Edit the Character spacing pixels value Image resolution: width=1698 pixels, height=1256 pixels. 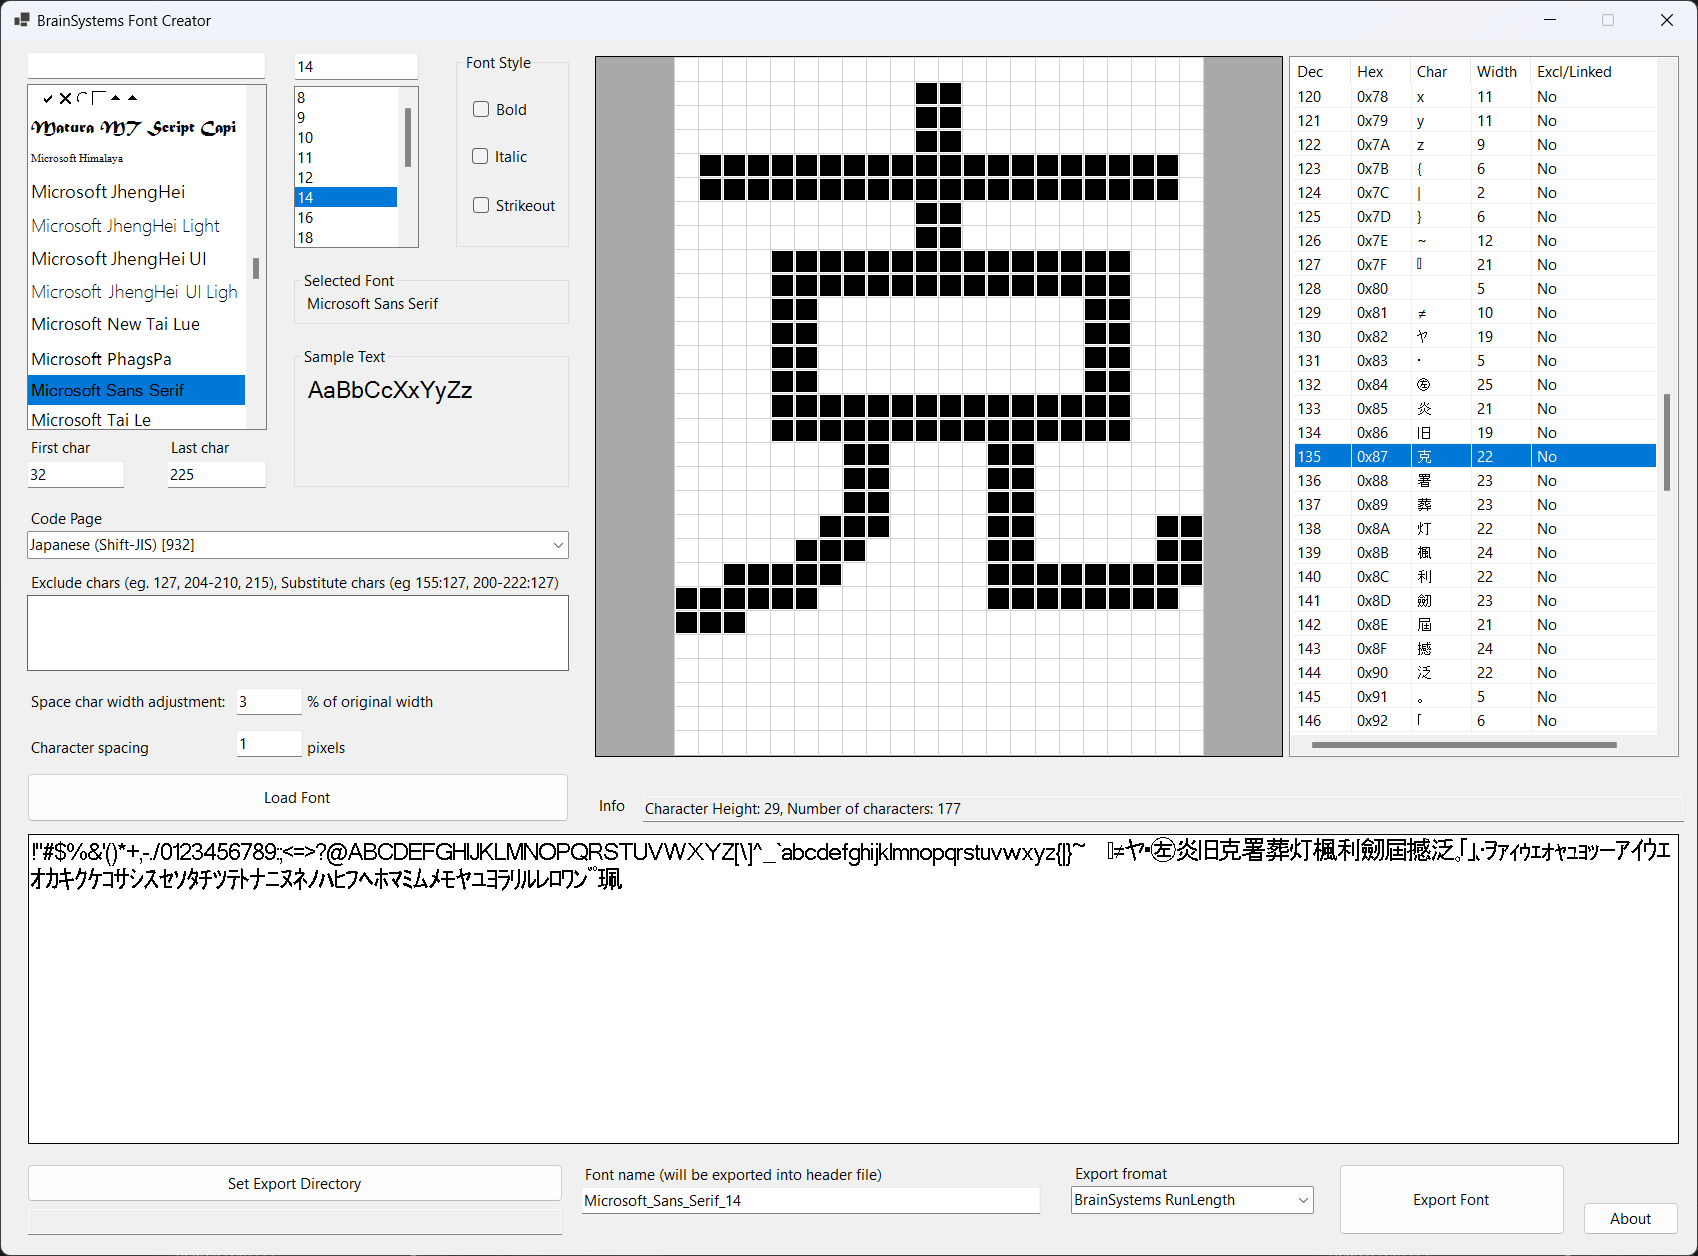[268, 744]
